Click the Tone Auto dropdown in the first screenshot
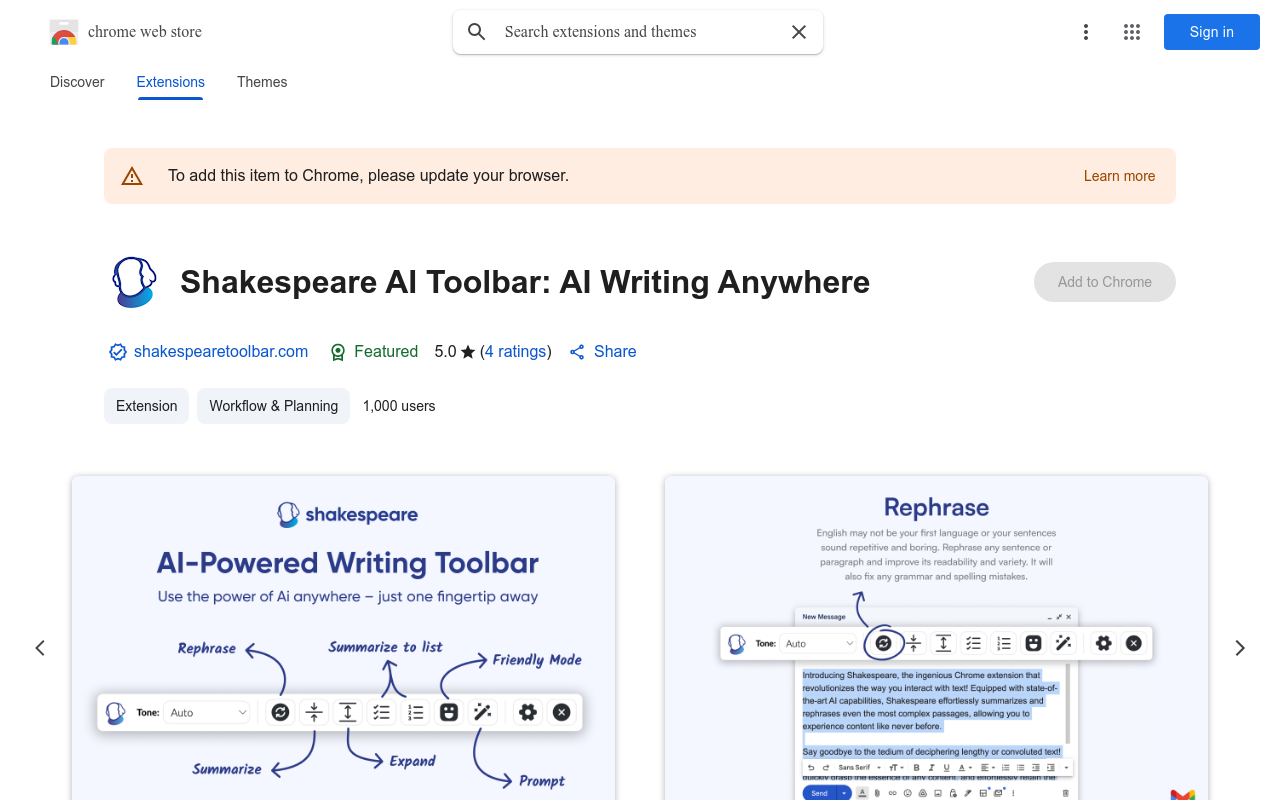The width and height of the screenshot is (1280, 800). (208, 713)
